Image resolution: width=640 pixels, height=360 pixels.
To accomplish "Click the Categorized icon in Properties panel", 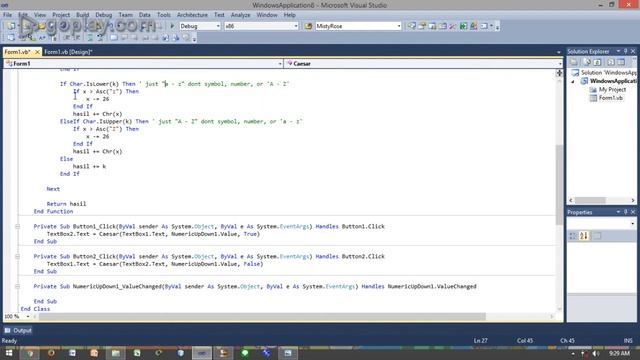I will tap(573, 236).
